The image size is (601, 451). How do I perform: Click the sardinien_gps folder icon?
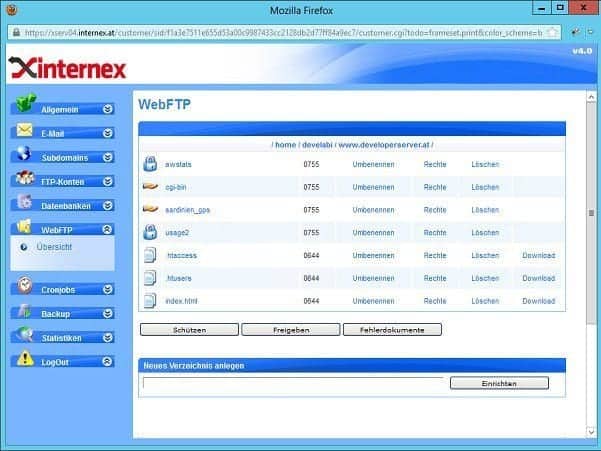150,210
